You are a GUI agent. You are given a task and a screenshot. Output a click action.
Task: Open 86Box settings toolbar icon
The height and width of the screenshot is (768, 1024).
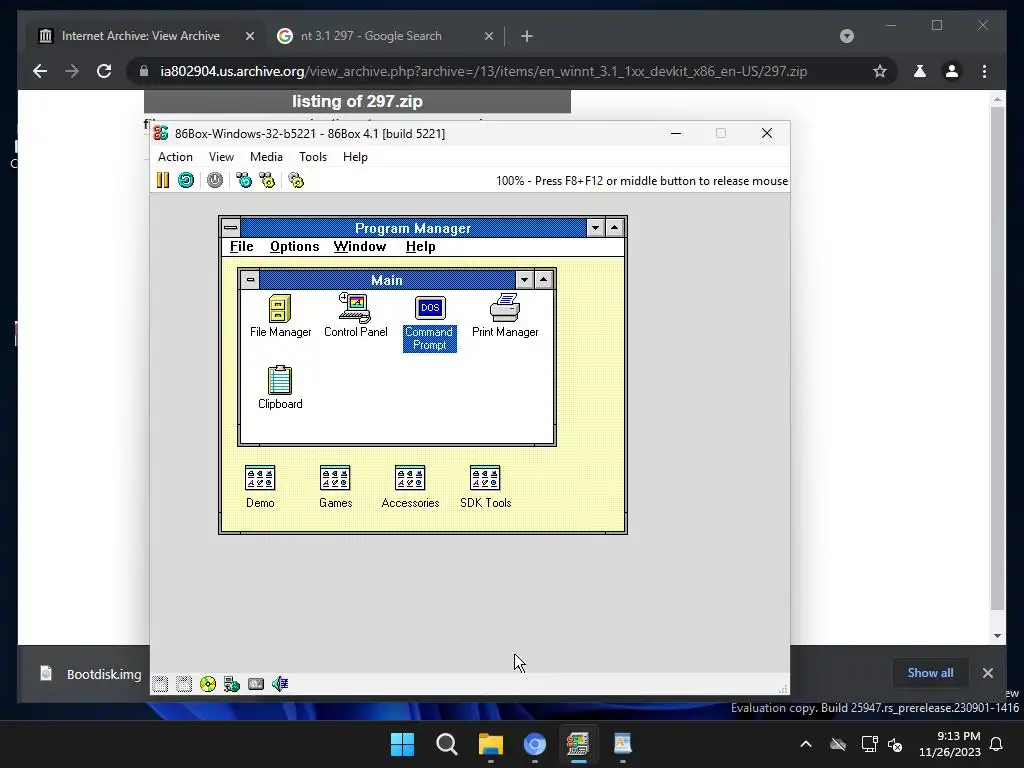[x=296, y=180]
